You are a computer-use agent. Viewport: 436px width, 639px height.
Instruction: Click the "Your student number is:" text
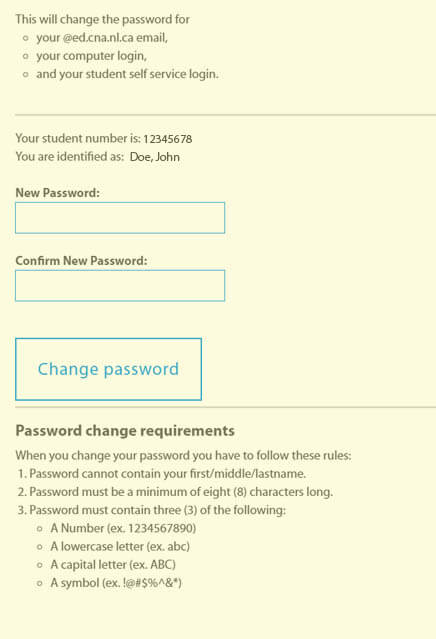[78, 139]
